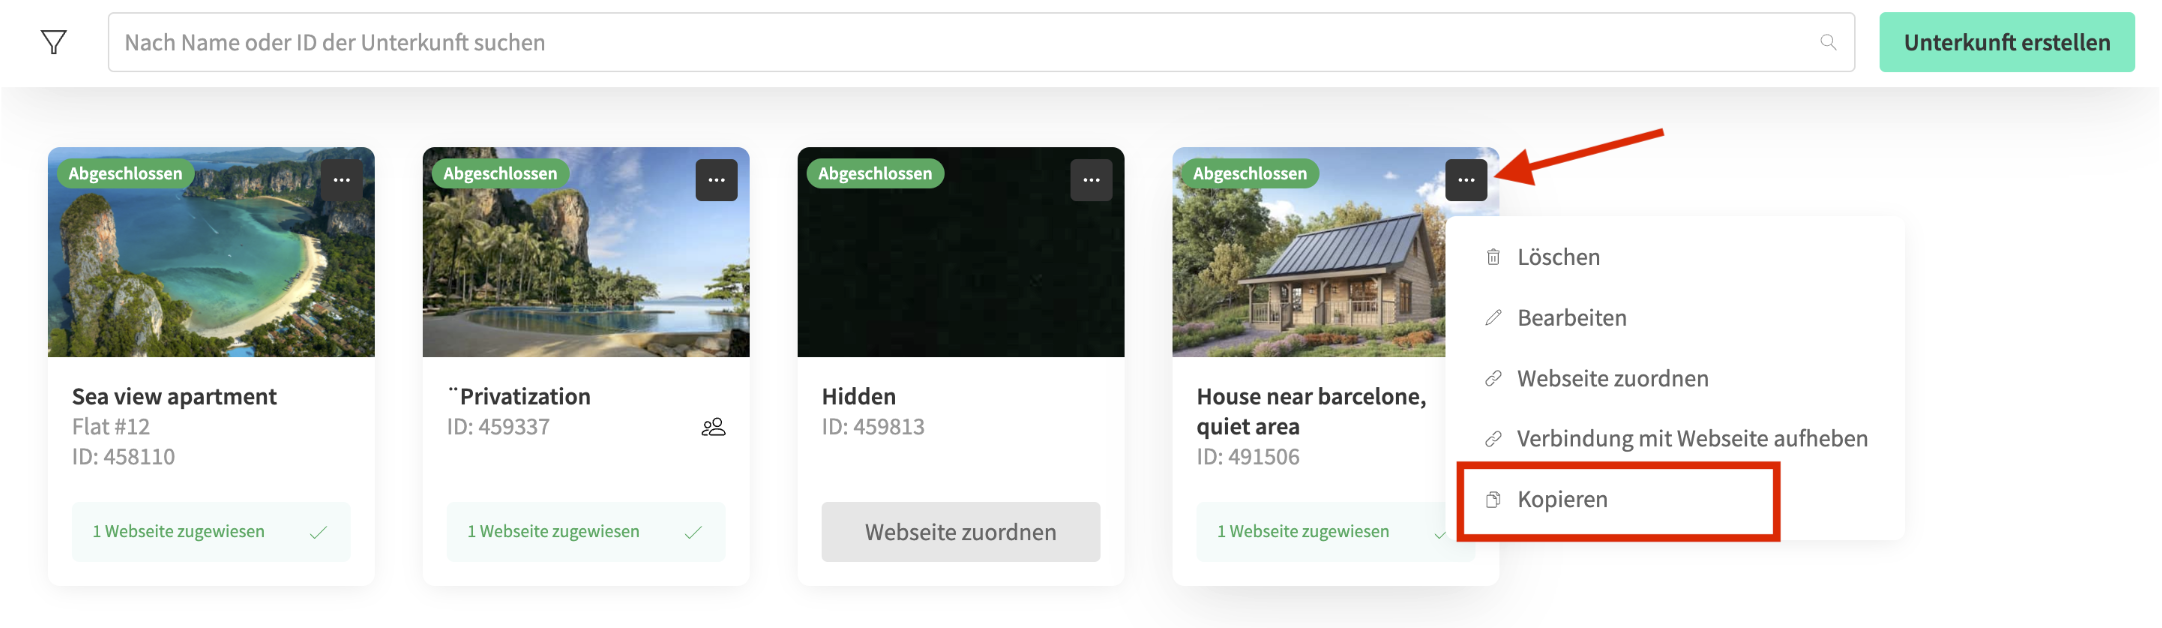Click the link icon next to Verbindung mit Webseite aufheben
The image size is (2162, 628).
click(x=1493, y=439)
